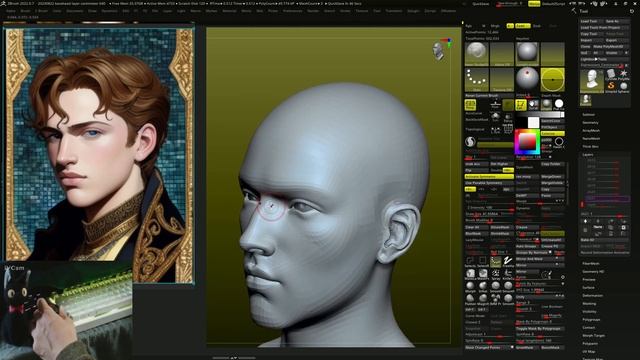Viewport: 640px width, 360px height.
Task: Click the reference portrait image
Action: point(99,155)
